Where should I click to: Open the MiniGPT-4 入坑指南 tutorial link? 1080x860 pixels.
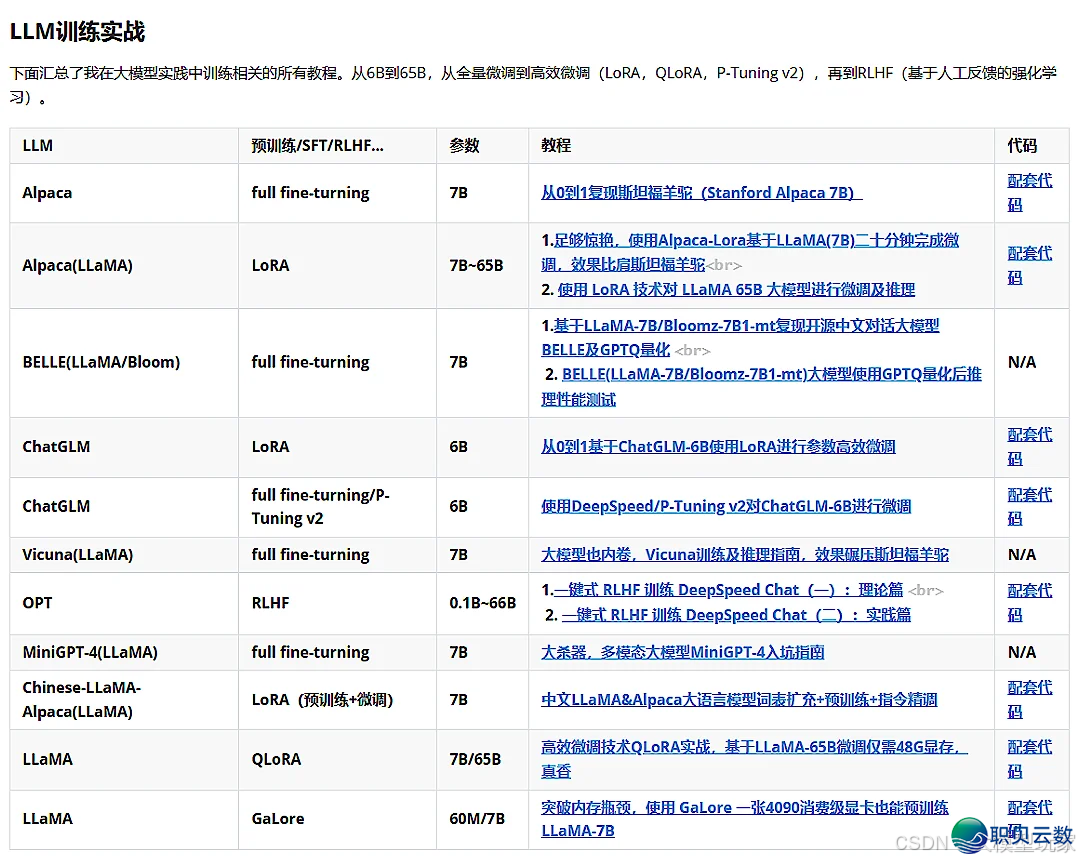688,651
